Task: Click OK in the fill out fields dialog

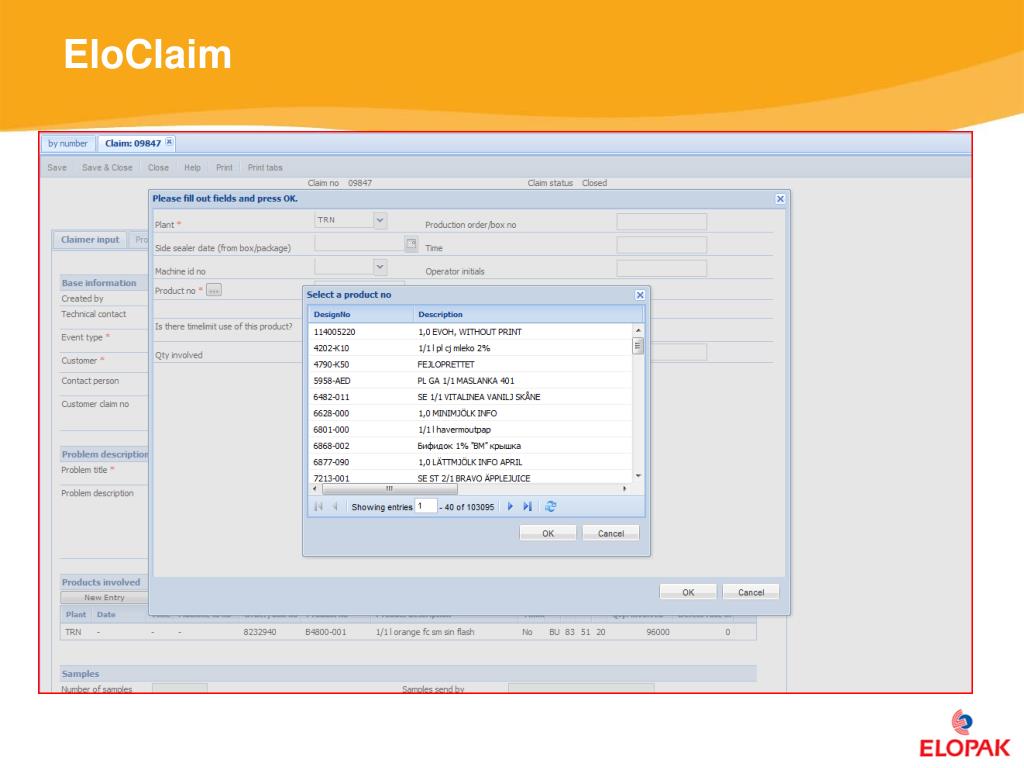Action: 688,592
